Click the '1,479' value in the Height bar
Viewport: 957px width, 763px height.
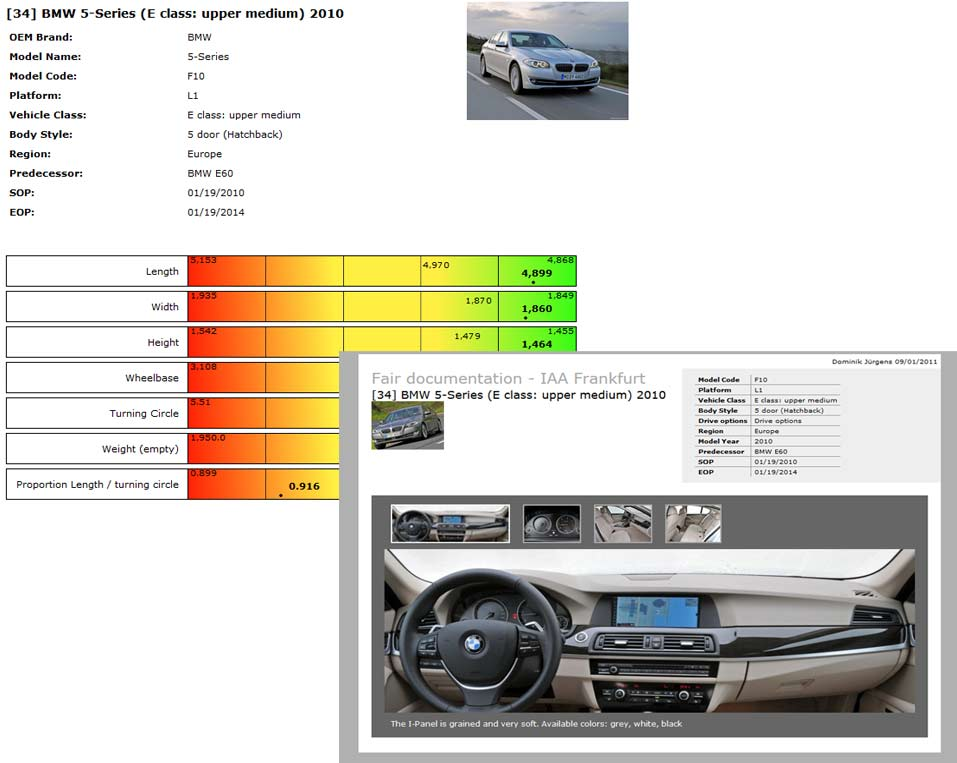(468, 336)
